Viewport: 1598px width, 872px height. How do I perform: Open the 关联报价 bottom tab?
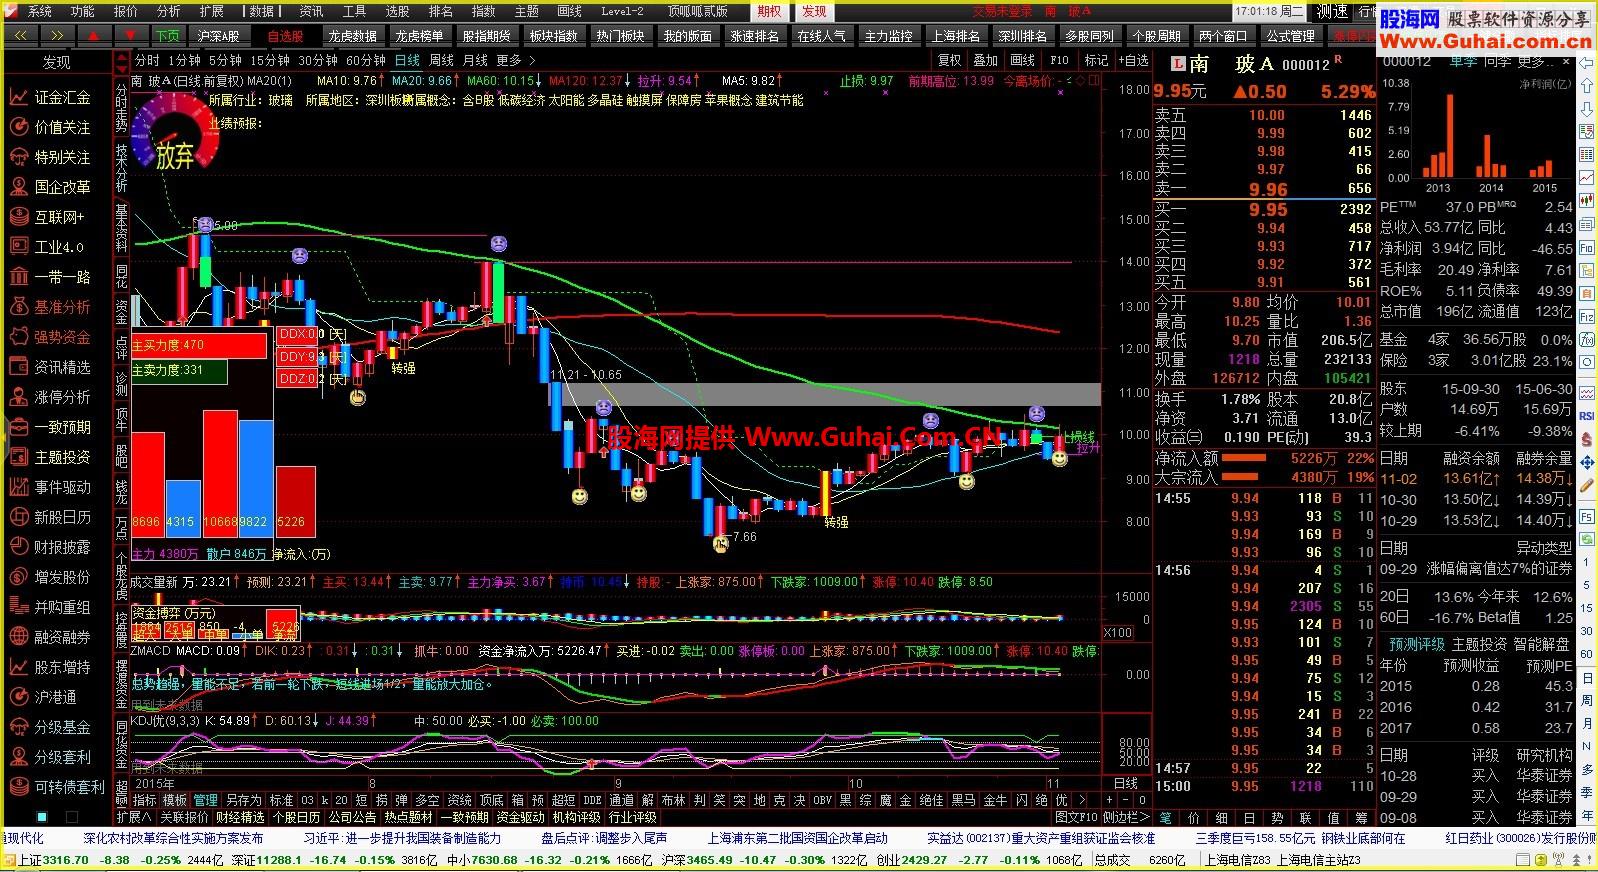(185, 817)
